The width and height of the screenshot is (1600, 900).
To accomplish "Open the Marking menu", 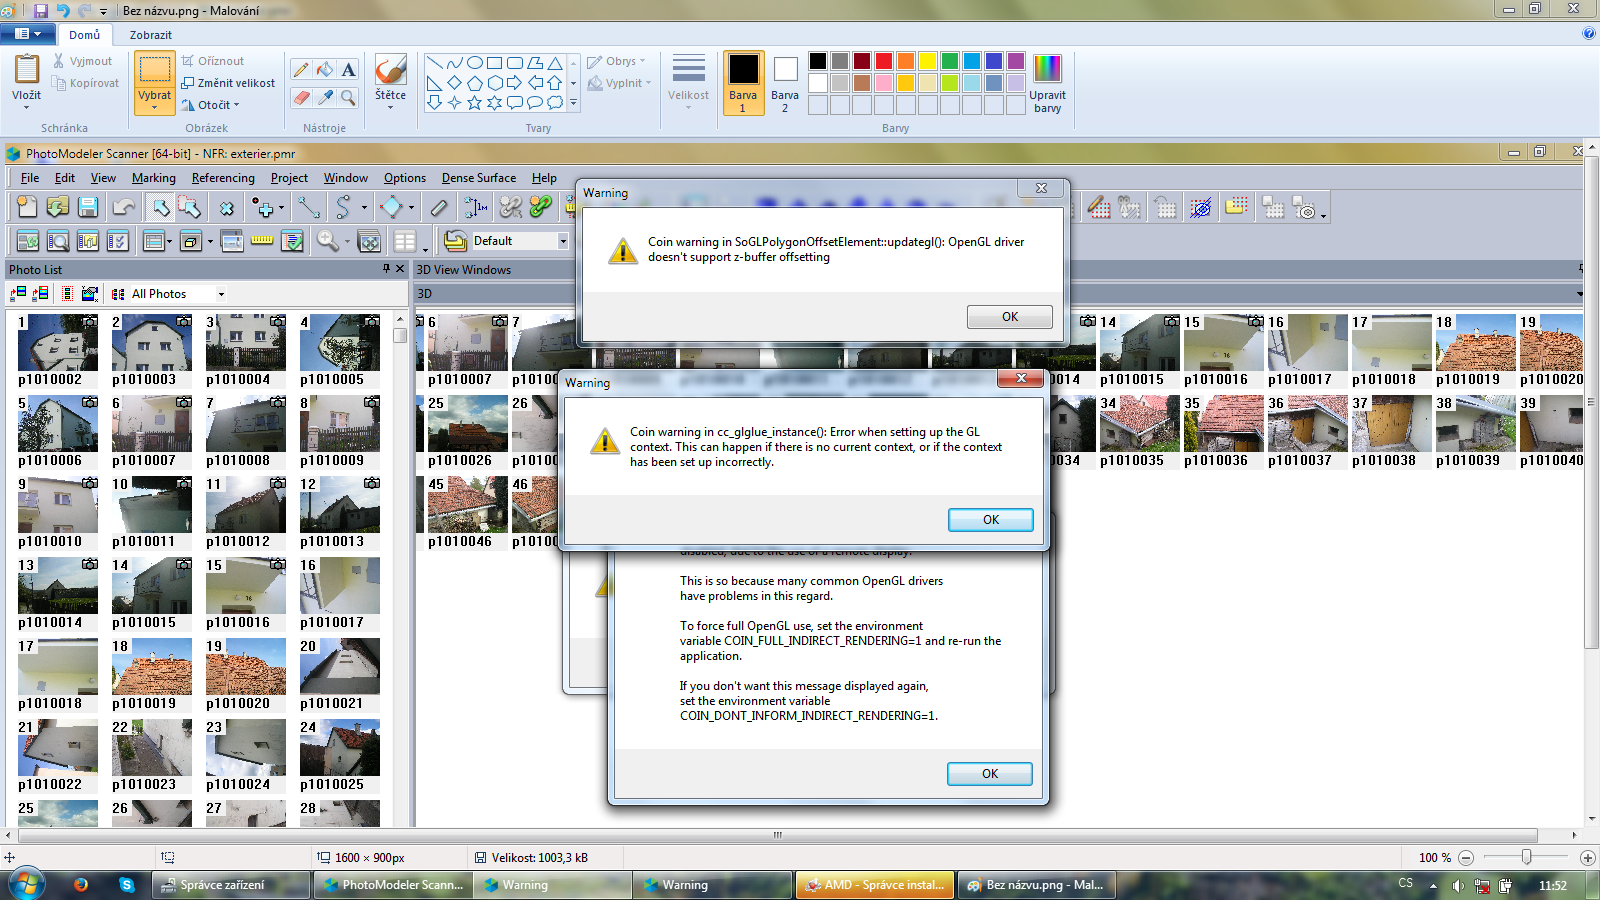I will tap(153, 178).
